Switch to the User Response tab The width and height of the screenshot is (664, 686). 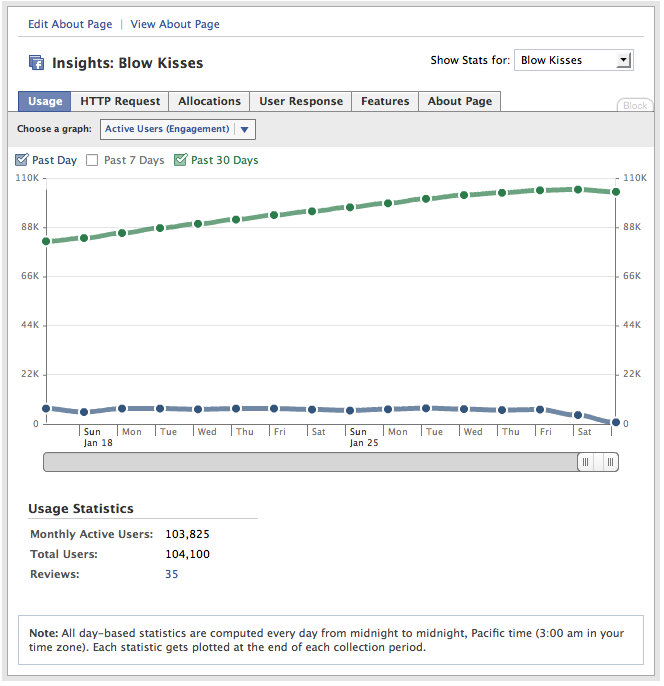[301, 101]
